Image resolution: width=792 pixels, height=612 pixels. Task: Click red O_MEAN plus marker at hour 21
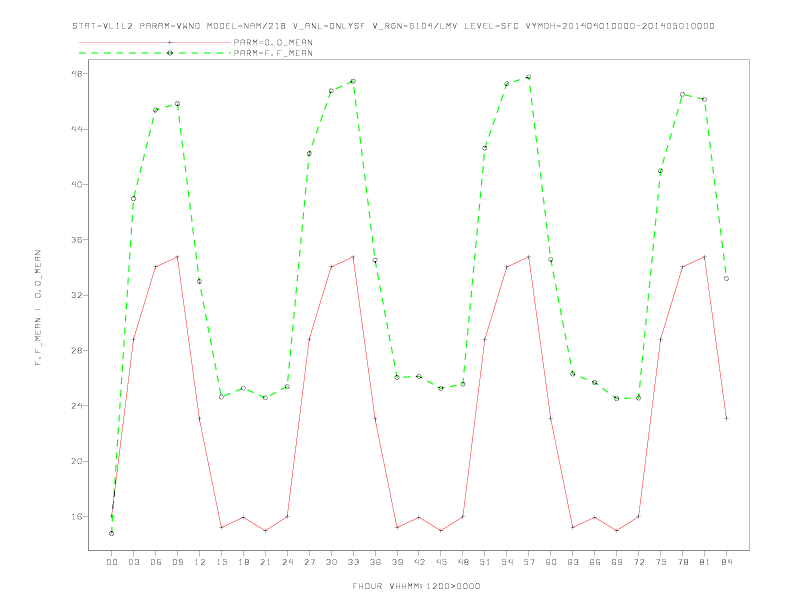pyautogui.click(x=265, y=531)
